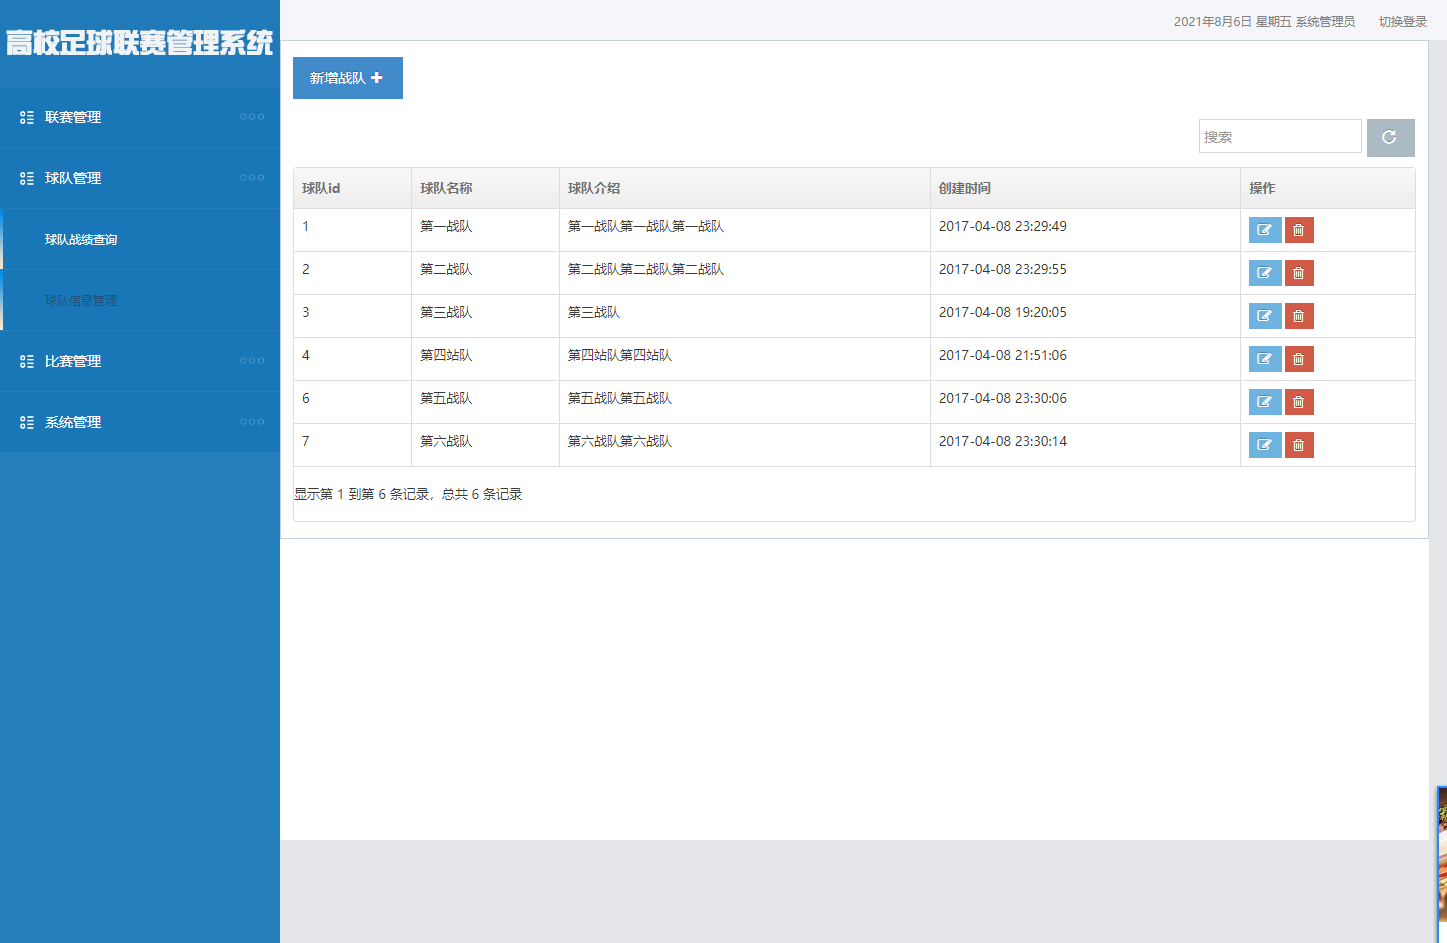The height and width of the screenshot is (943, 1447).
Task: Click the 球队名称 column header
Action: (x=446, y=188)
